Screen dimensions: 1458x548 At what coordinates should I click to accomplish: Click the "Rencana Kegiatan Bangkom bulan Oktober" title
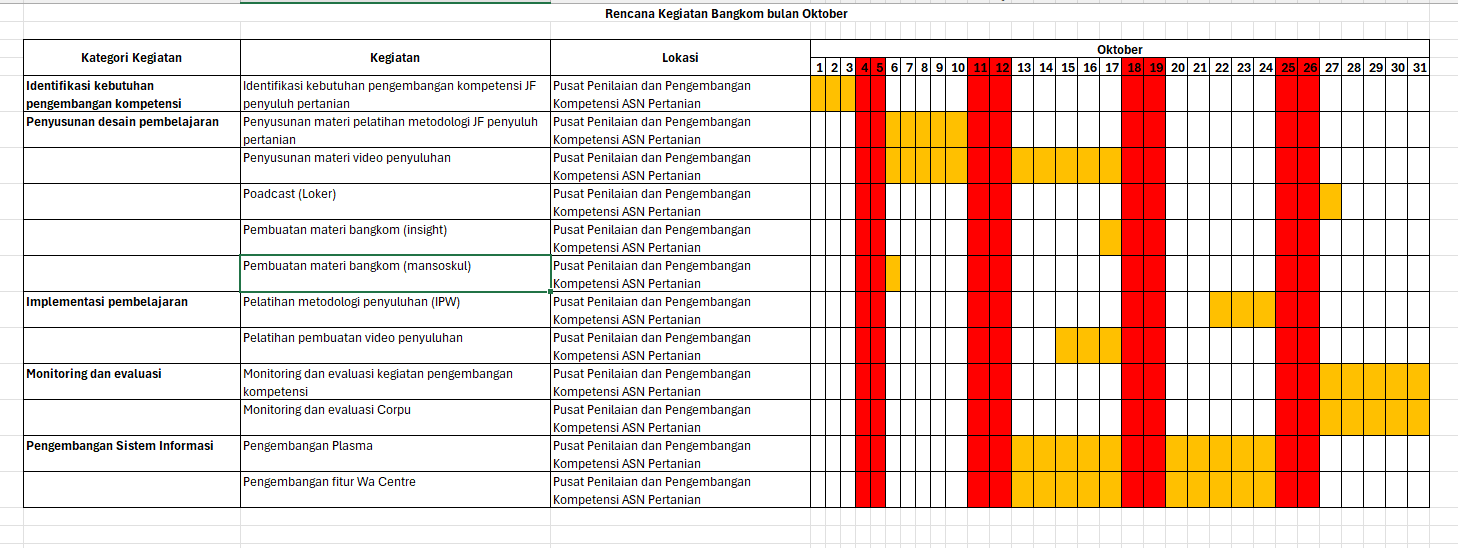pyautogui.click(x=726, y=14)
